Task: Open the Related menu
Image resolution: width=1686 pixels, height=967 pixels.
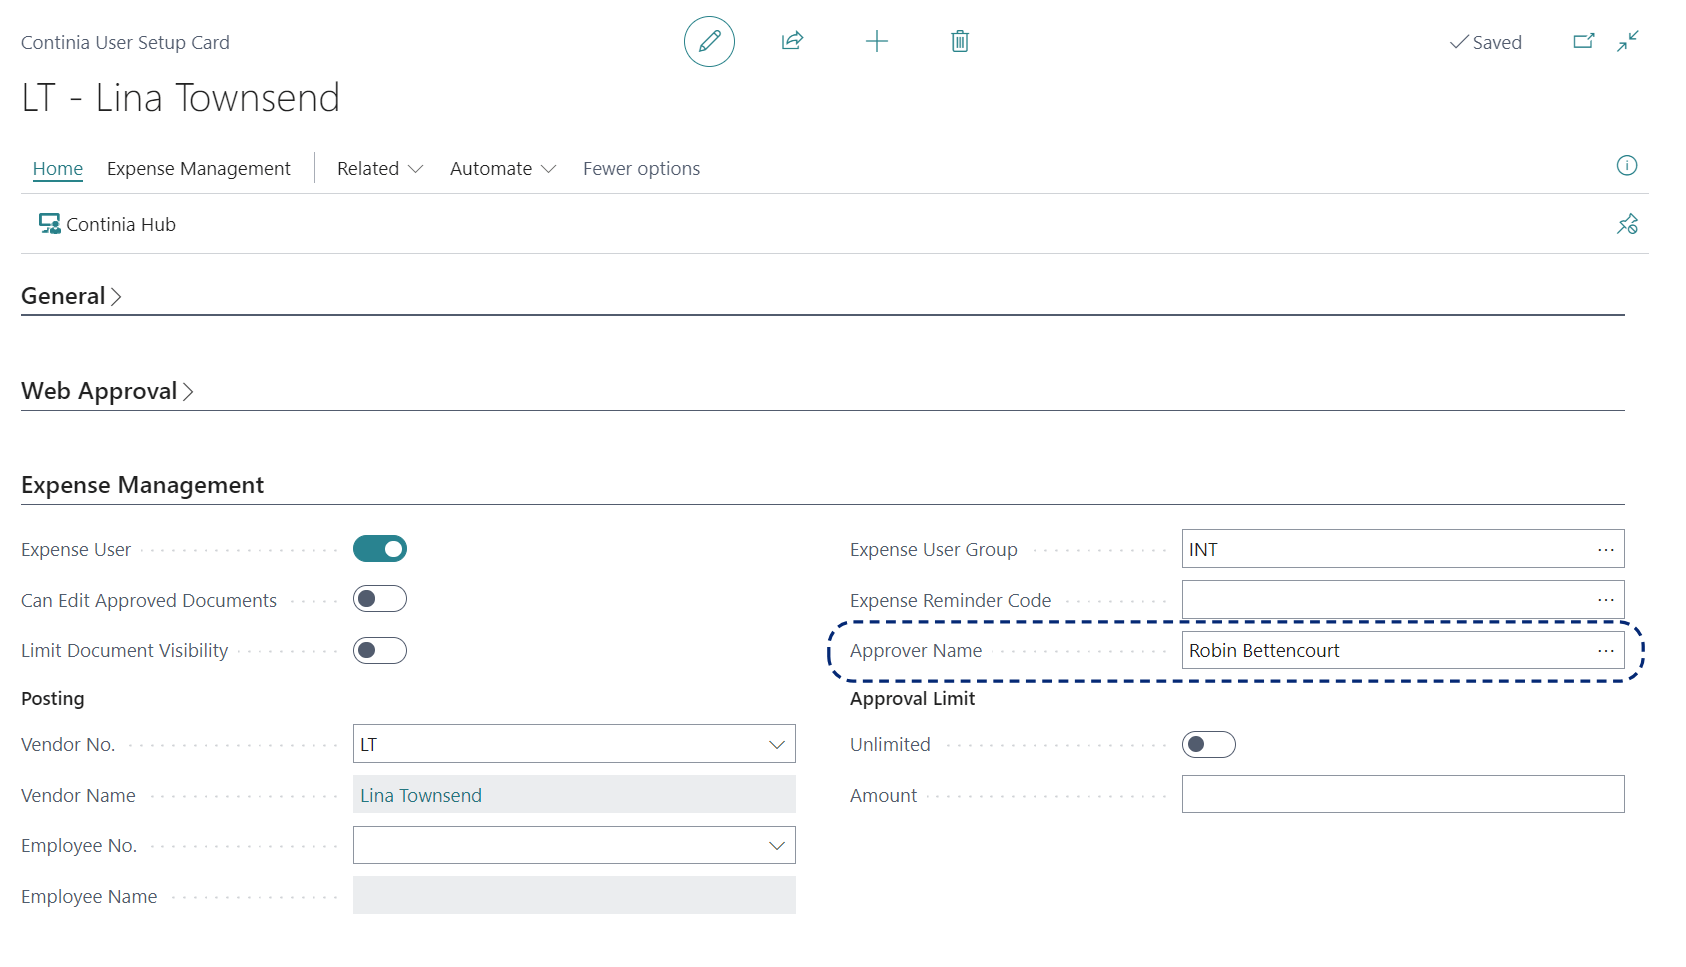Action: tap(380, 169)
